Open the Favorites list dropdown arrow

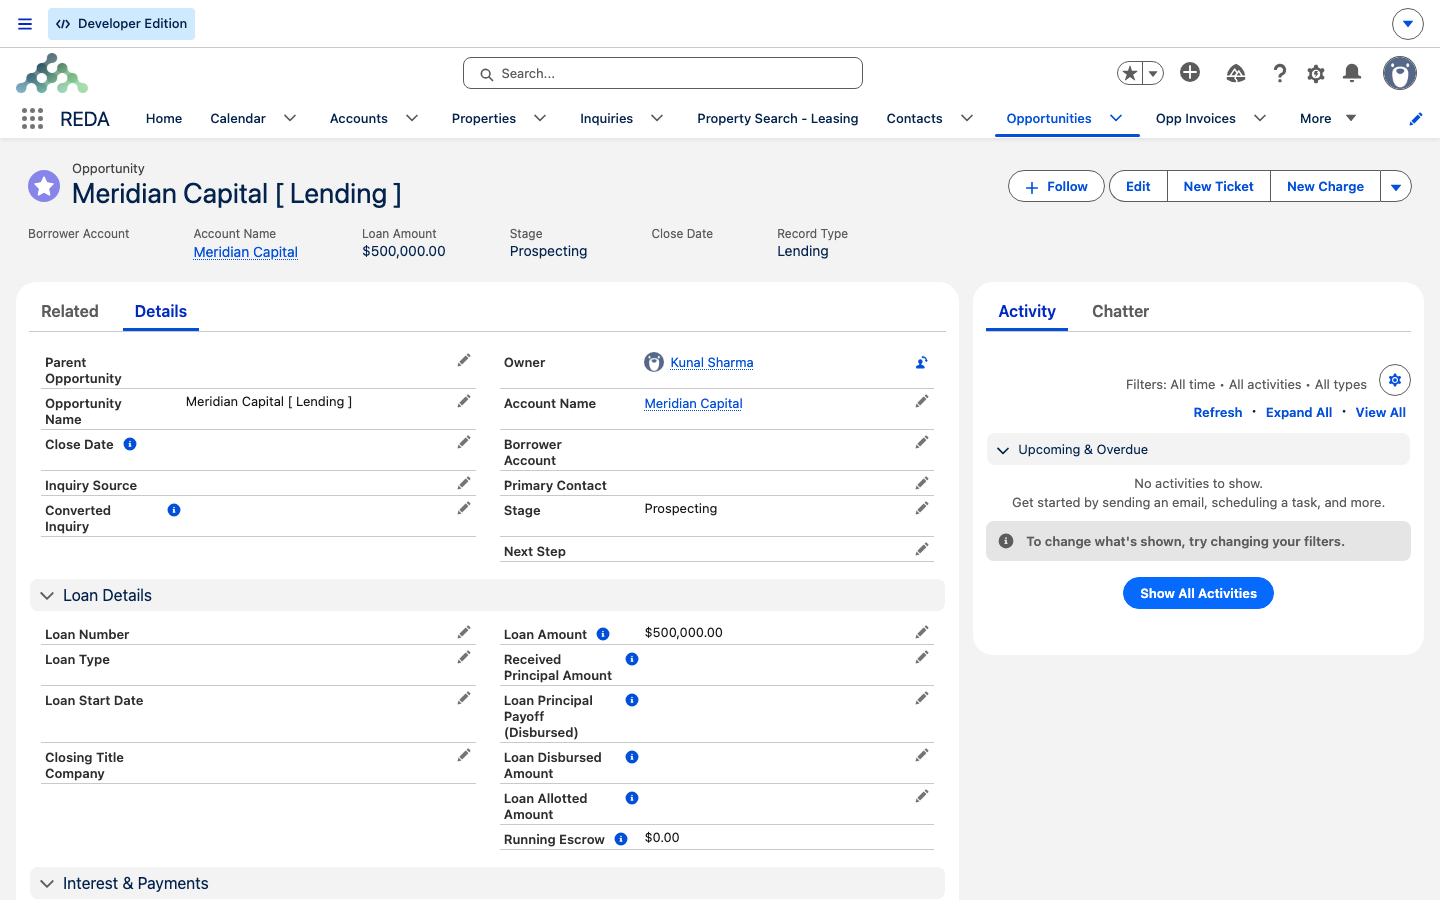point(1153,73)
